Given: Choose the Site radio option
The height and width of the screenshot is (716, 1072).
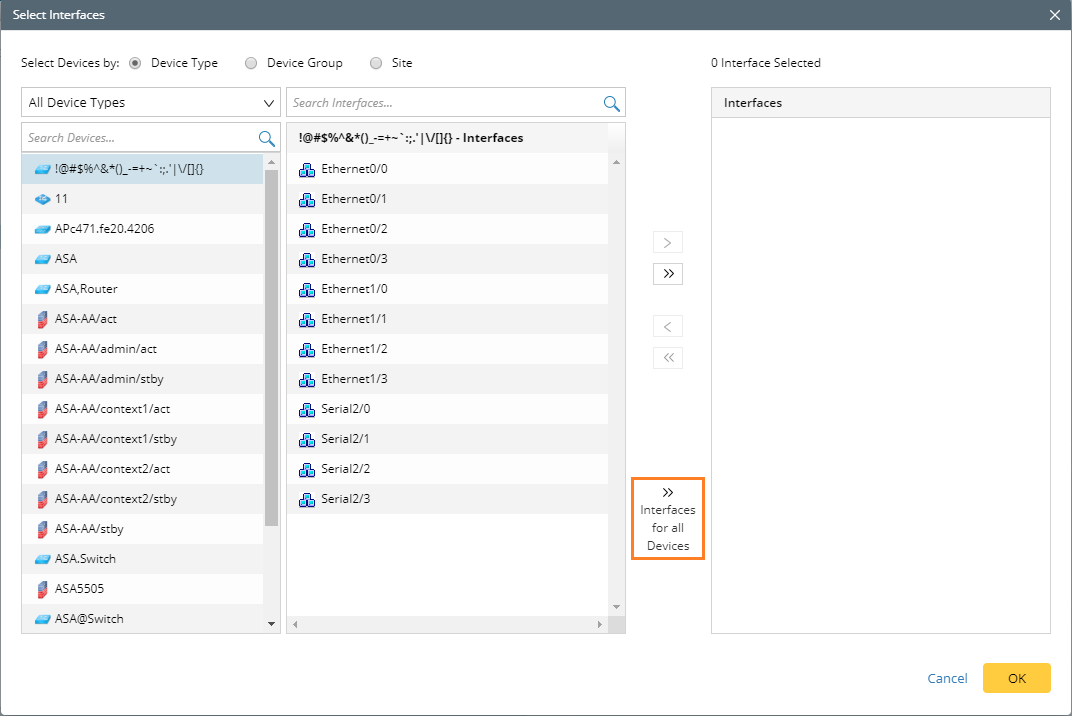Looking at the screenshot, I should click(376, 63).
